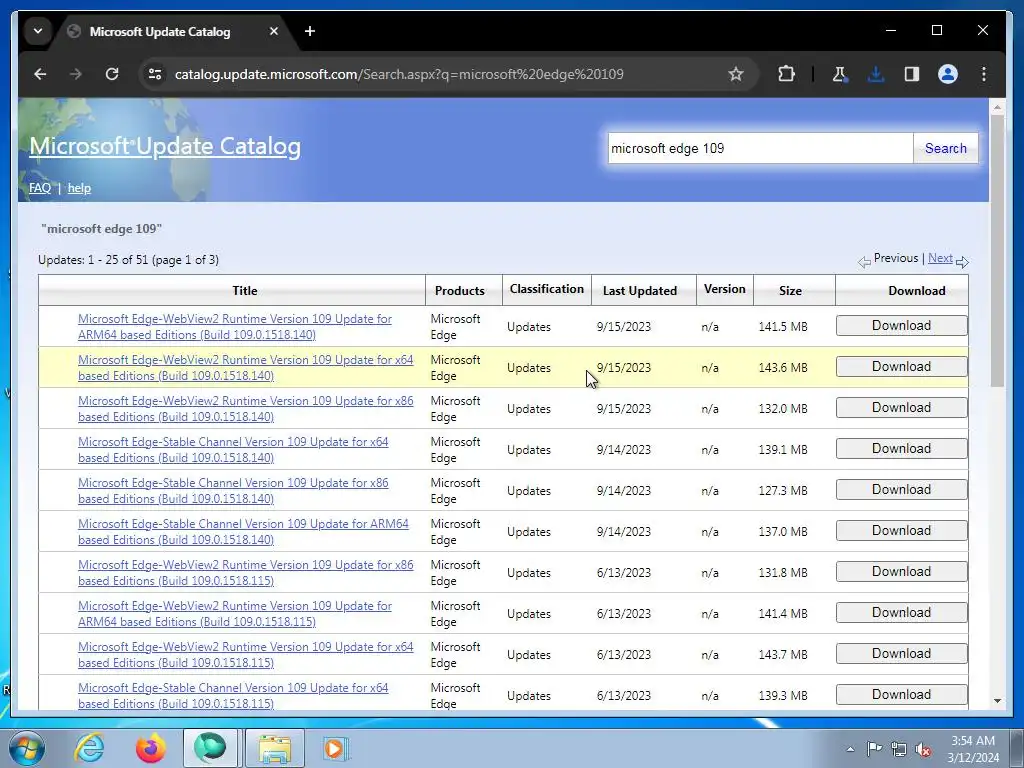Click the address bar URL
Screen dimensions: 1024x768
pos(399,74)
